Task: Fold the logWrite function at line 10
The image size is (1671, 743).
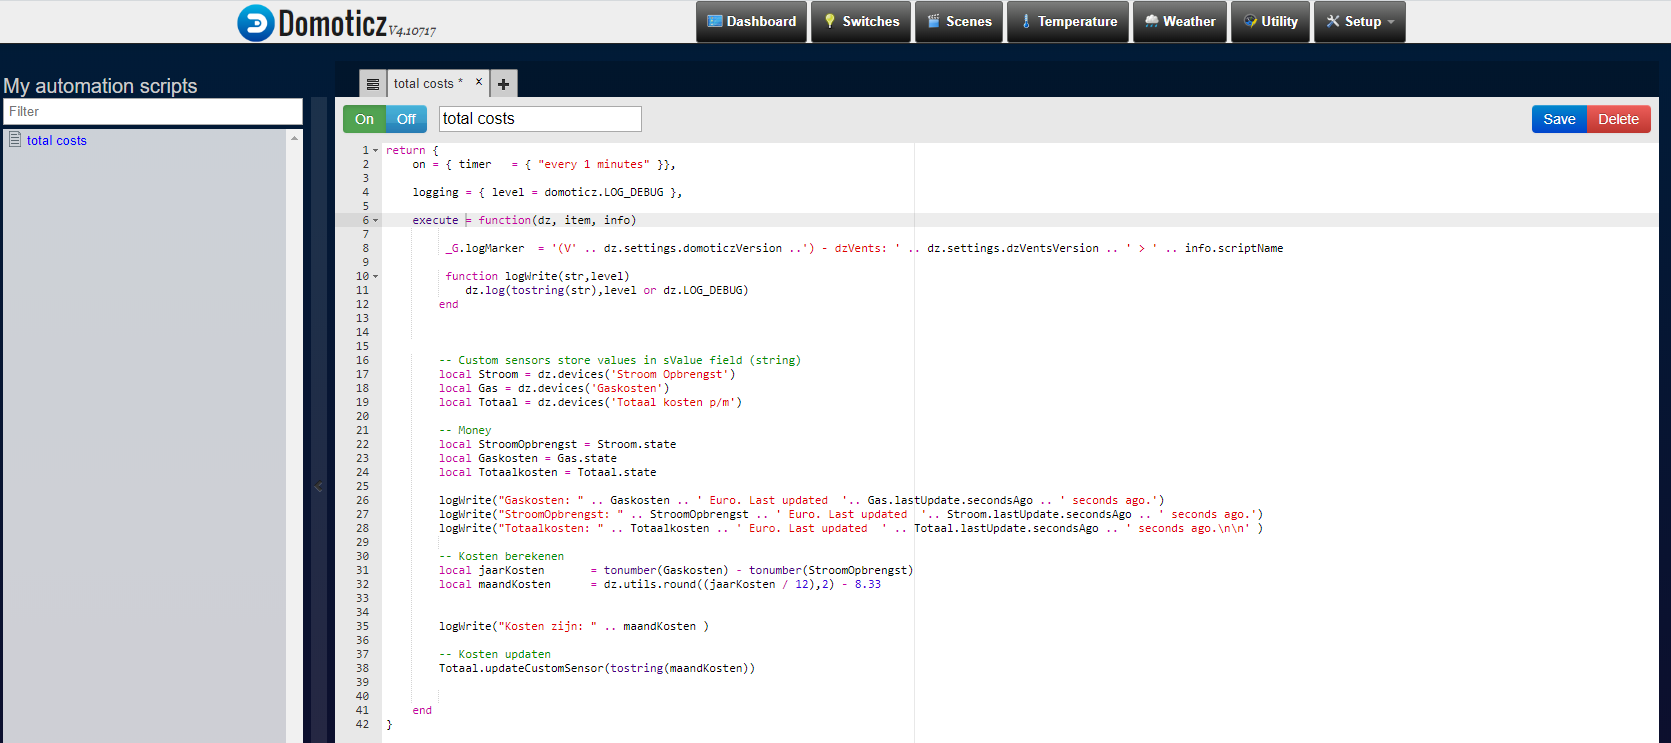Action: [376, 277]
